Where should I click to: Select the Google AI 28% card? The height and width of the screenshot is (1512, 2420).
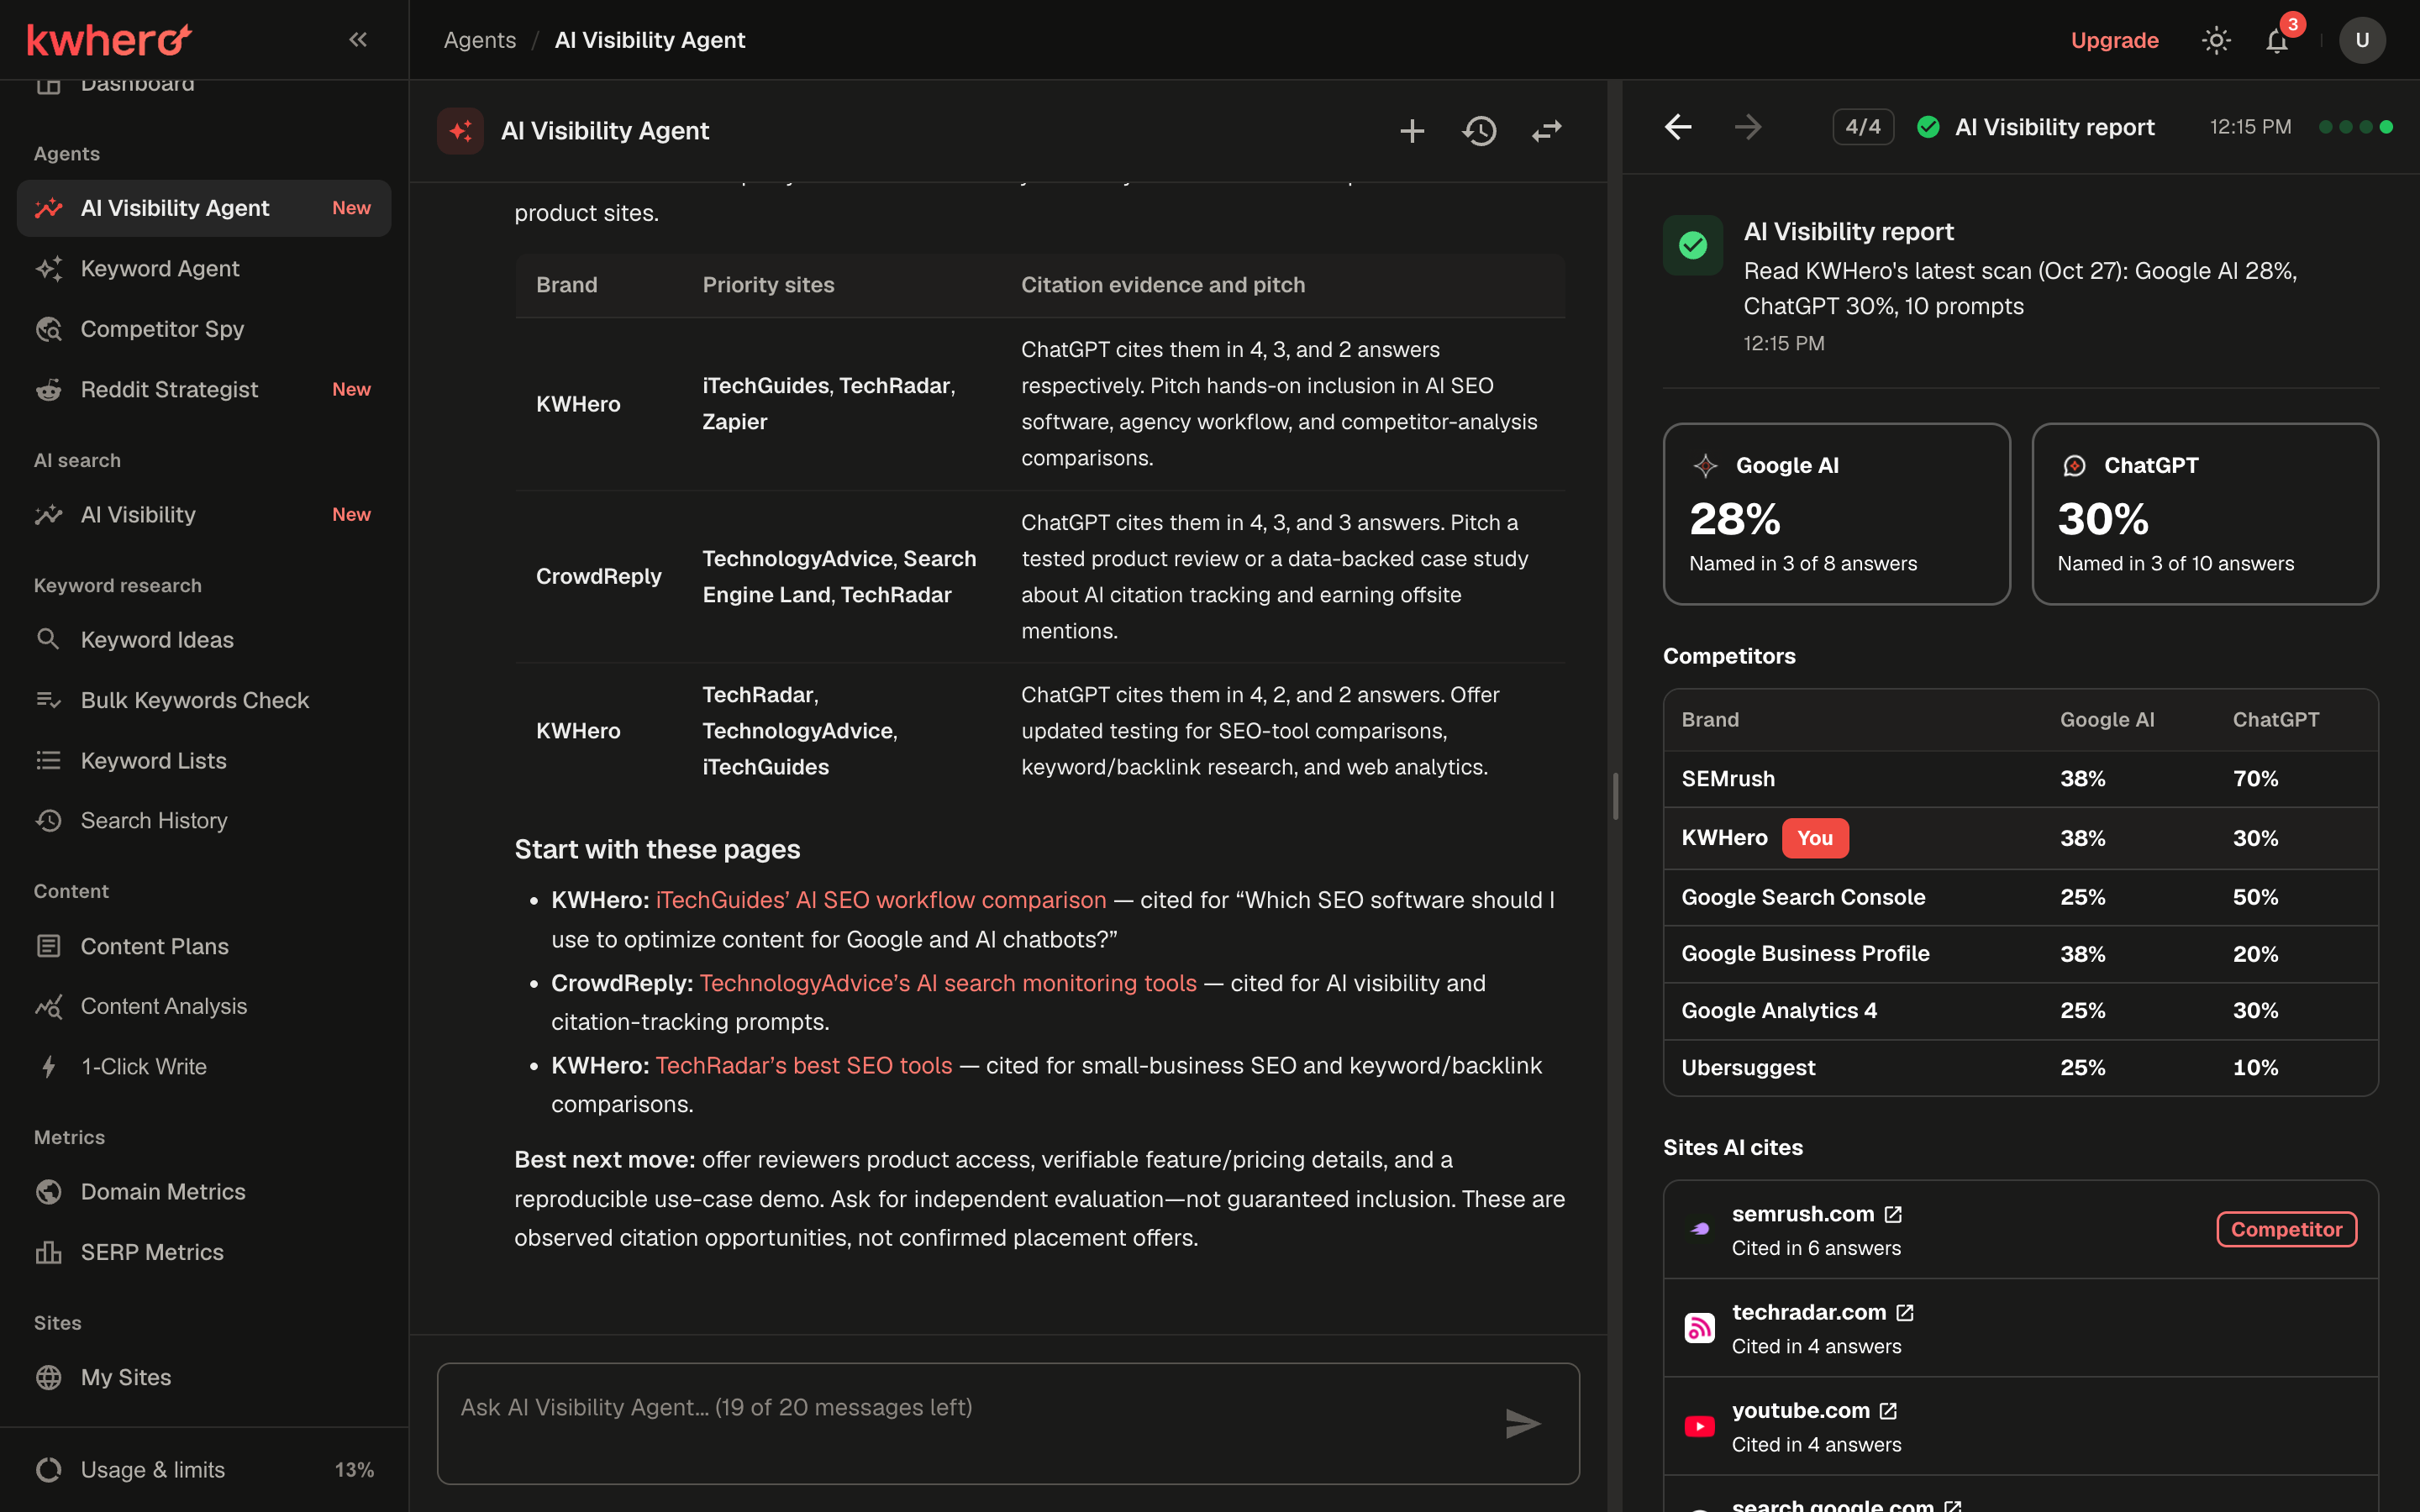pos(1836,514)
